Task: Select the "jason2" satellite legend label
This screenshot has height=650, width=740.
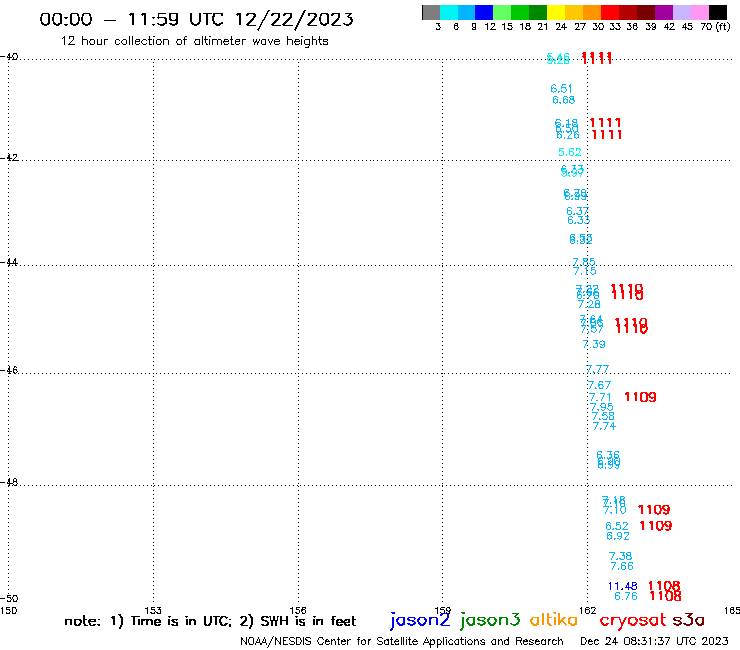Action: [420, 620]
